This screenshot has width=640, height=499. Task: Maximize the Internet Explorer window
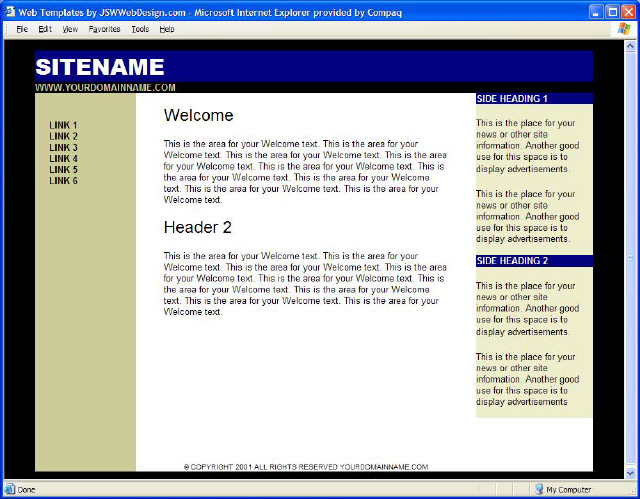(x=612, y=12)
